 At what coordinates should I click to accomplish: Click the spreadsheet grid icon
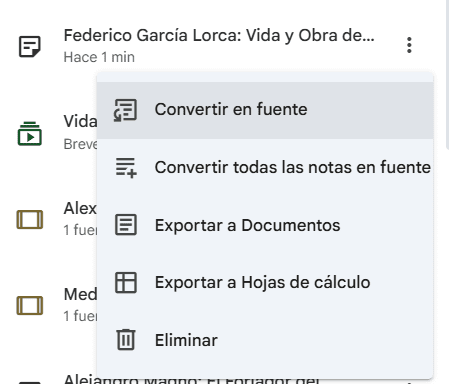click(x=126, y=283)
